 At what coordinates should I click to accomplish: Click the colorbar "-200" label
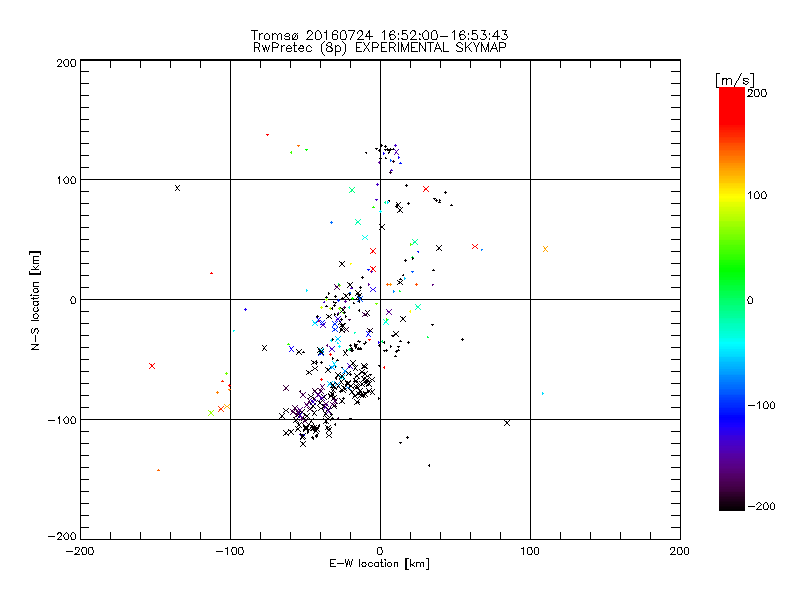761,507
